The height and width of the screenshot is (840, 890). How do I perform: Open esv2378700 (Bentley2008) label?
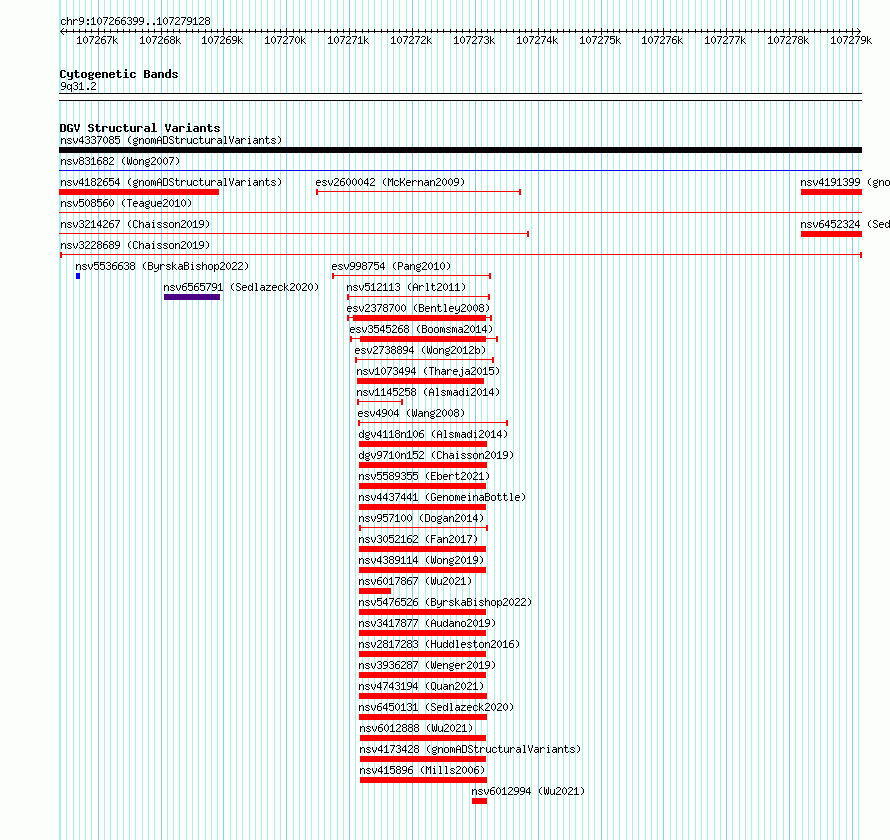point(418,308)
